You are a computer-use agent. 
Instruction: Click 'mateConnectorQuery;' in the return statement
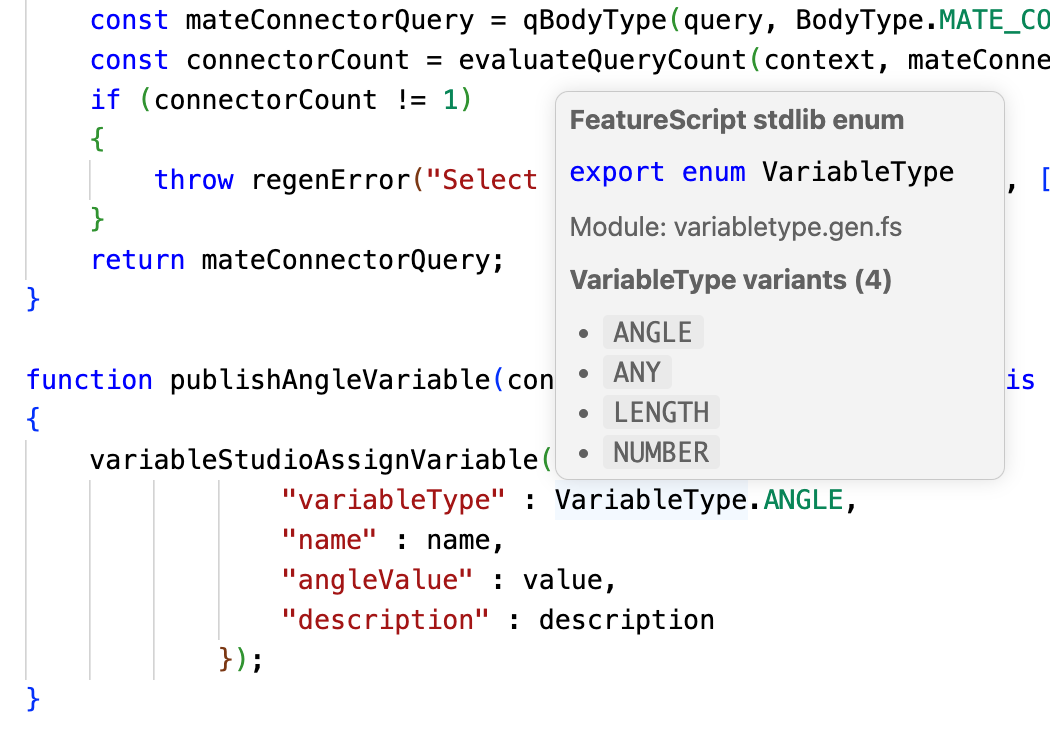pyautogui.click(x=353, y=260)
